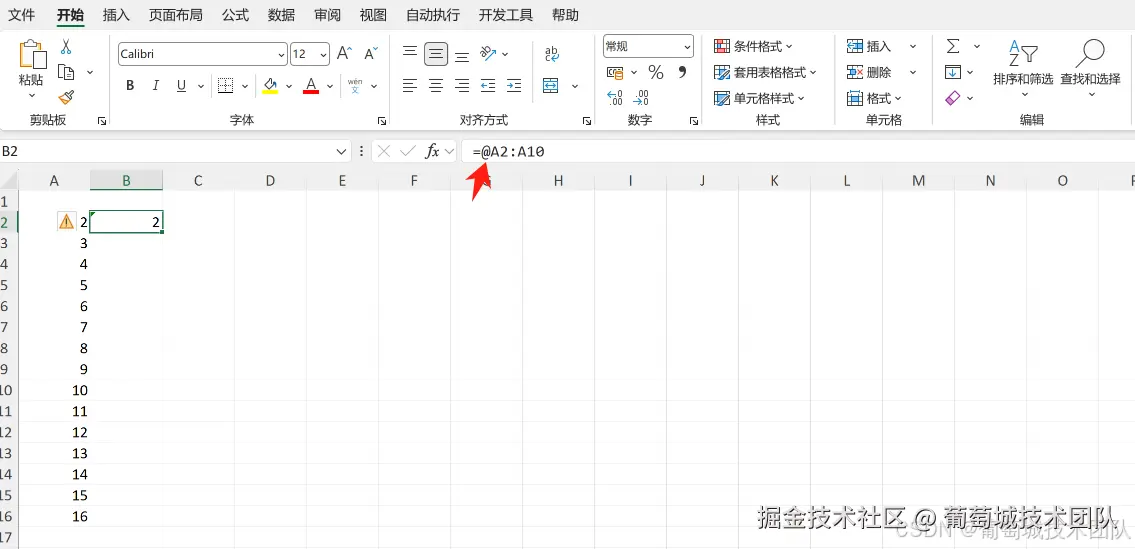Image resolution: width=1135 pixels, height=549 pixels.
Task: Align text right
Action: (x=462, y=86)
